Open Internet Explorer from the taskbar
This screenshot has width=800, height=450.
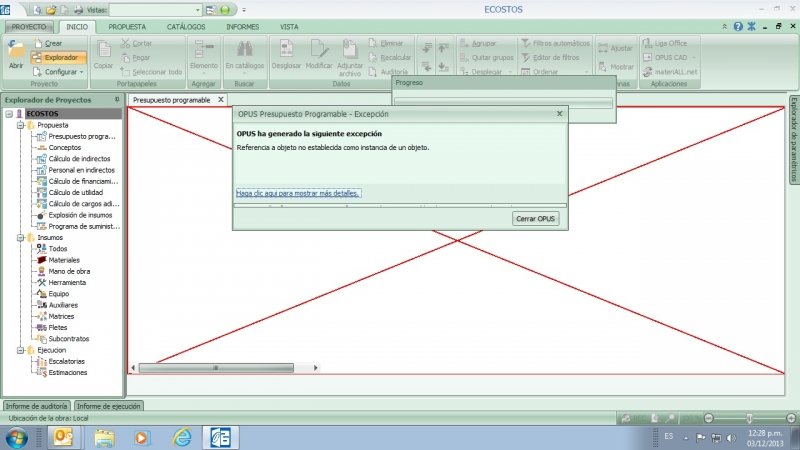182,437
